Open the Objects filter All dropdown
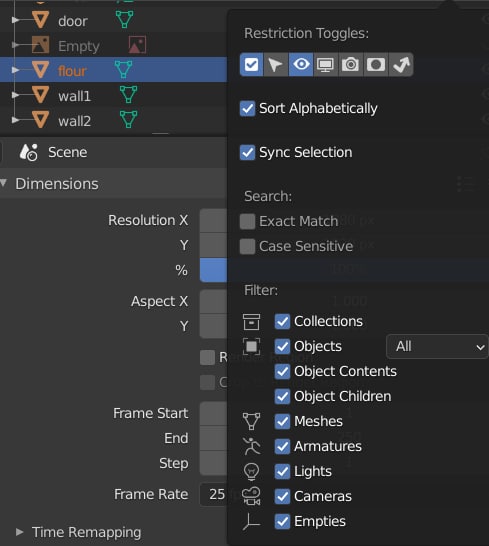 pos(437,346)
